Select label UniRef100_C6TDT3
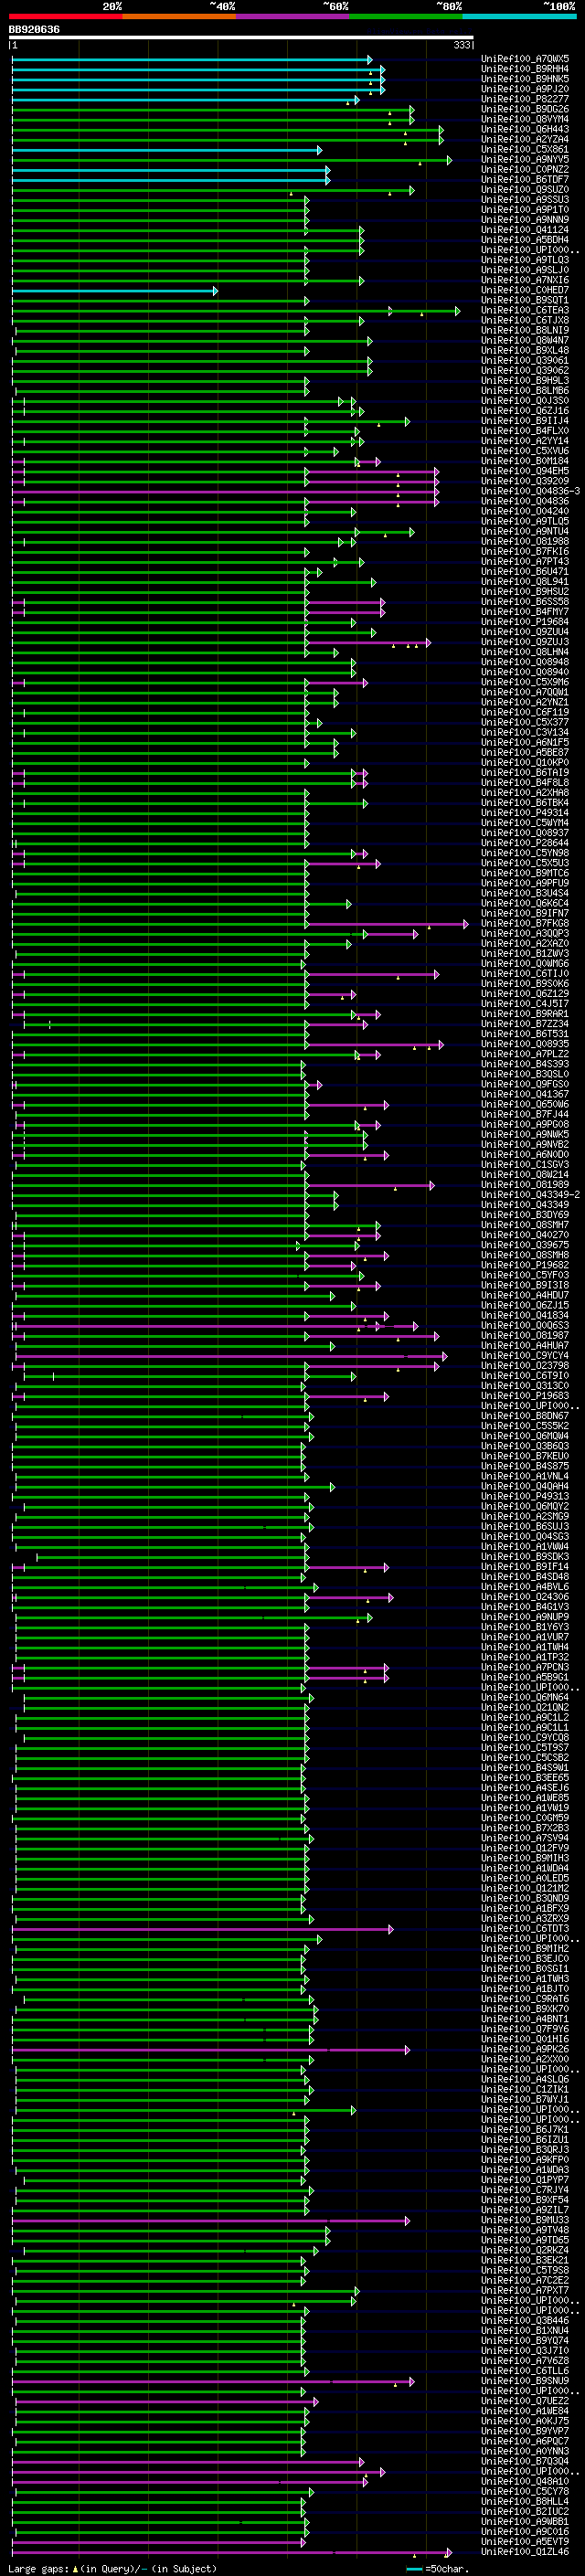Image resolution: width=585 pixels, height=2576 pixels. 525,1929
